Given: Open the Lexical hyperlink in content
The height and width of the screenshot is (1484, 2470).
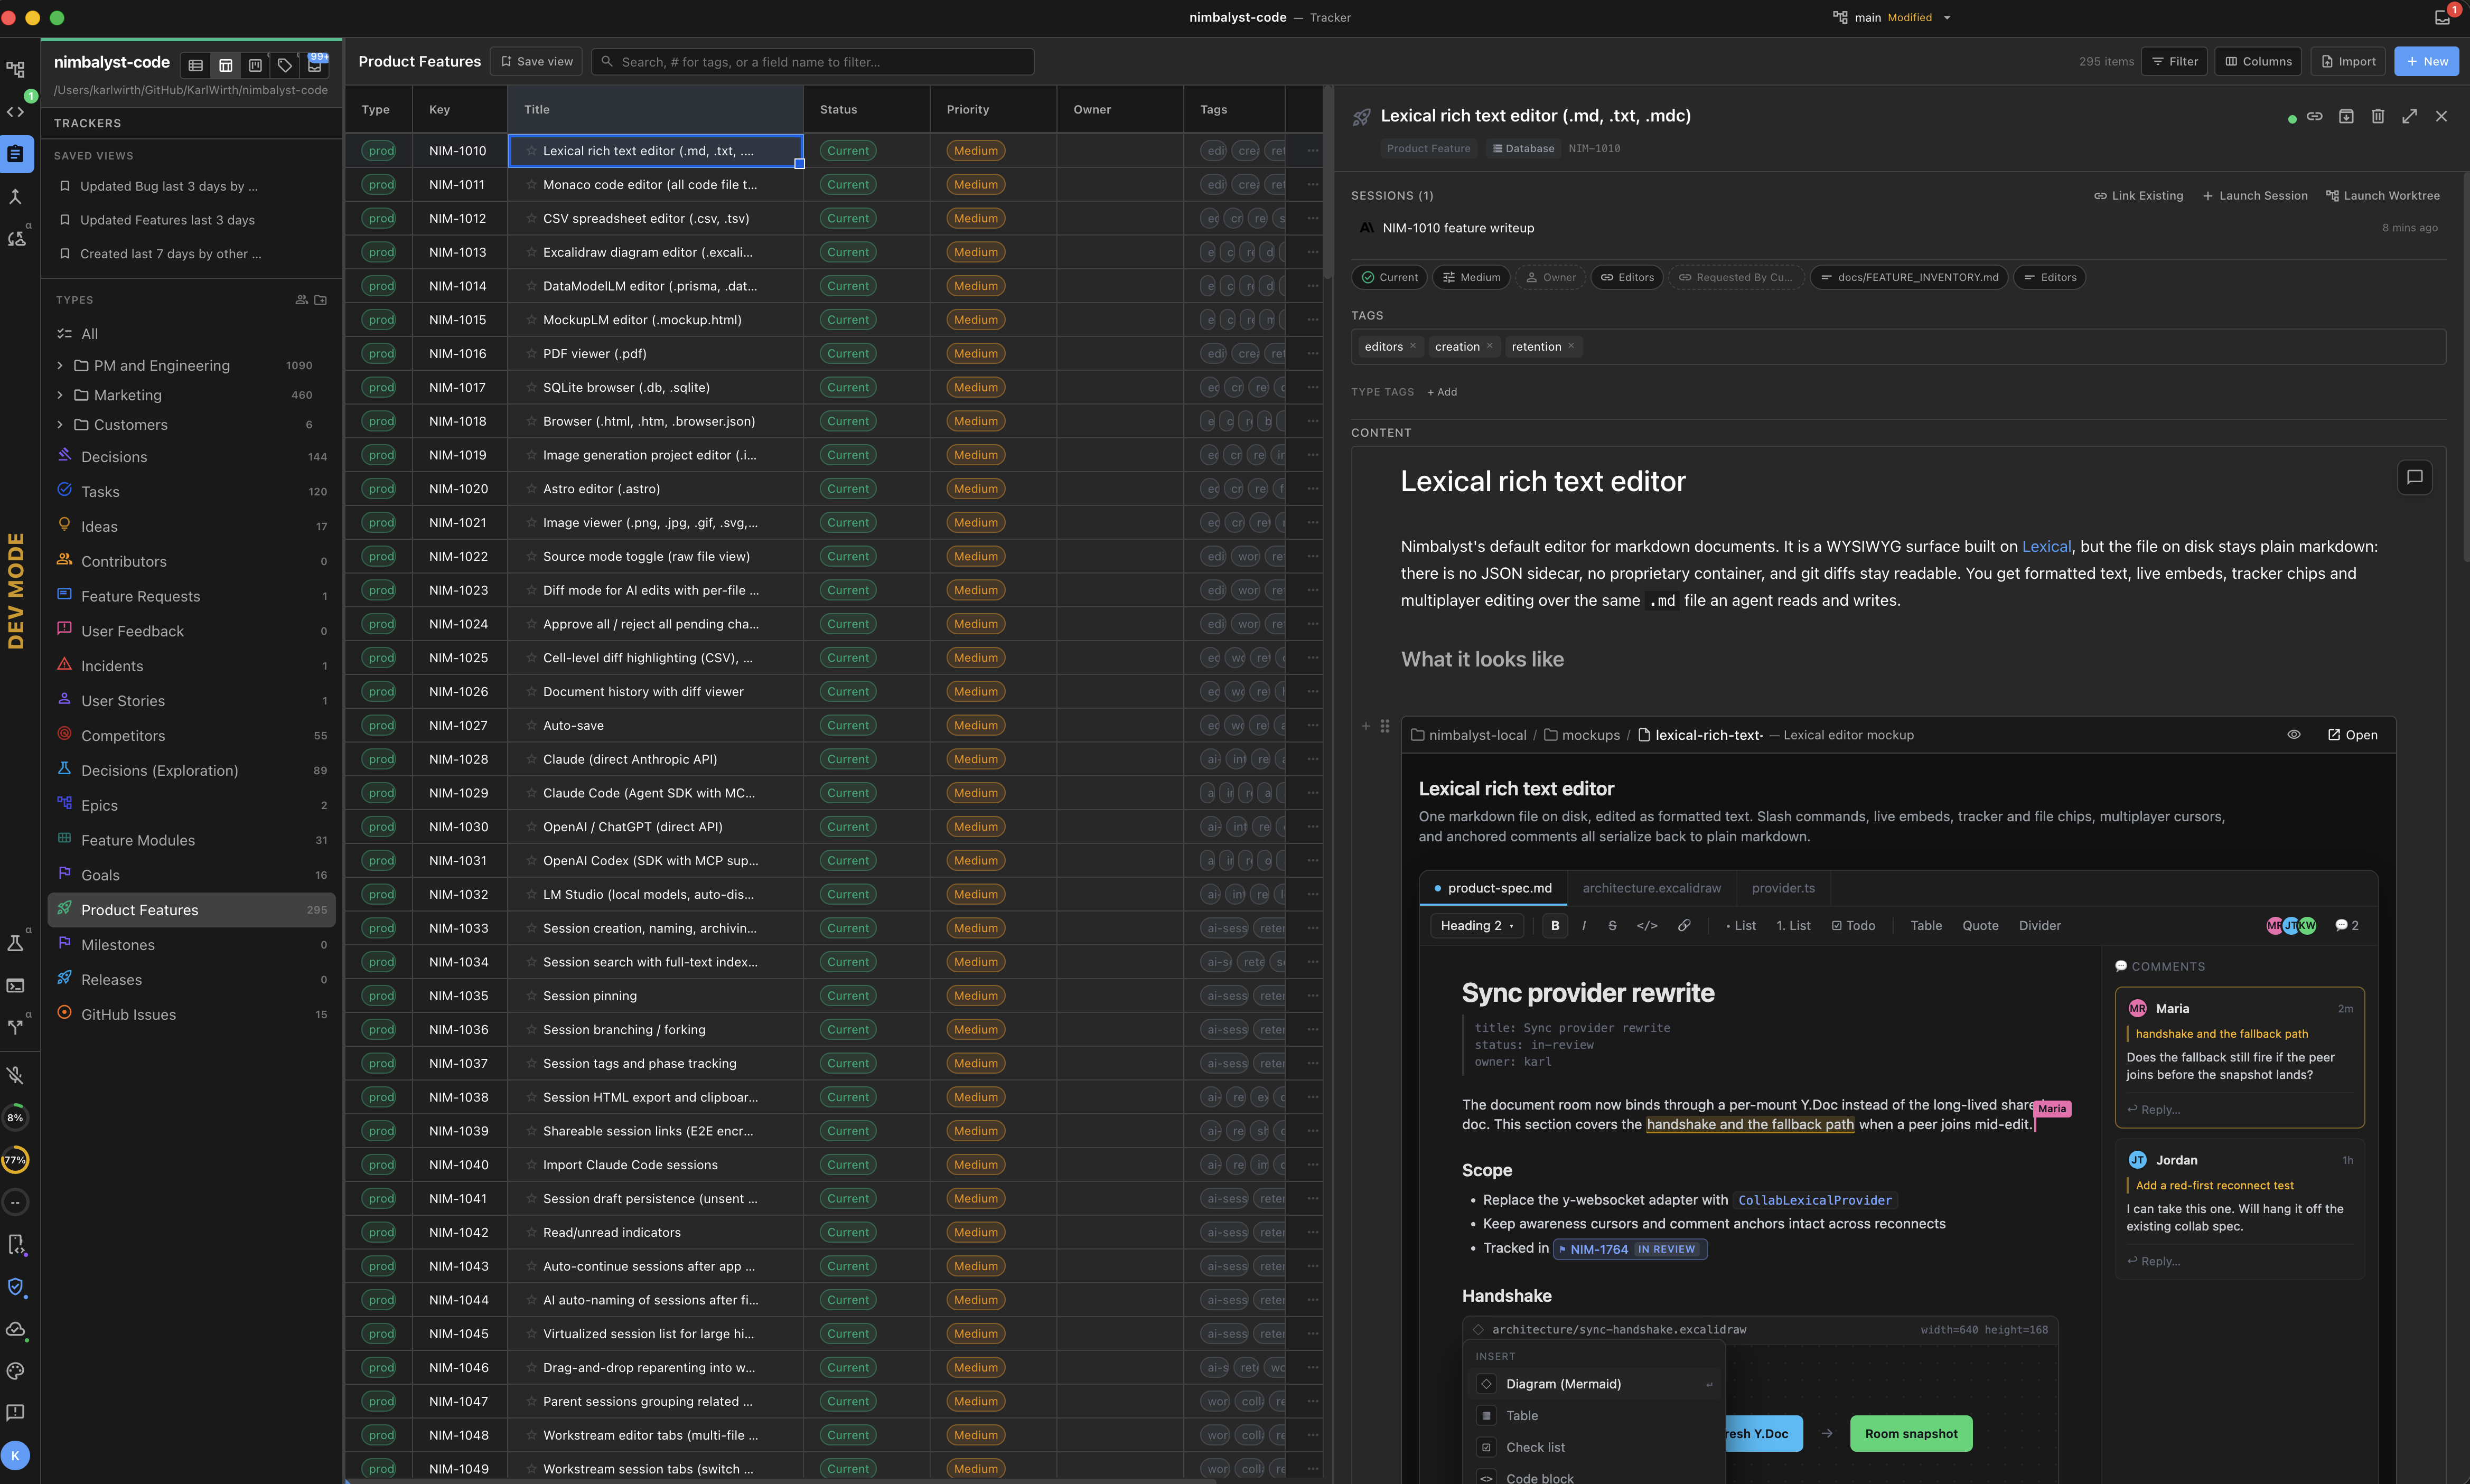Looking at the screenshot, I should 2046,547.
